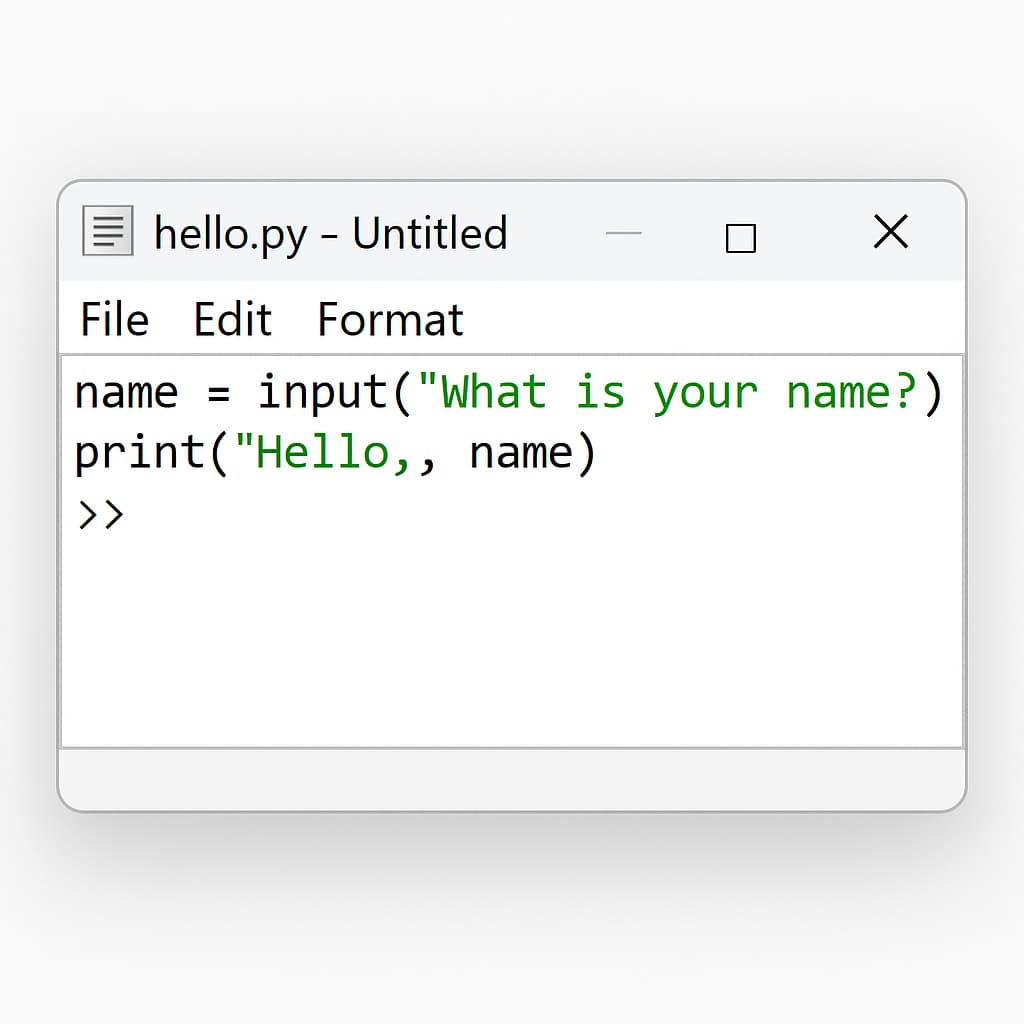1024x1024 pixels.
Task: Click the document icon in the title bar
Action: click(106, 232)
